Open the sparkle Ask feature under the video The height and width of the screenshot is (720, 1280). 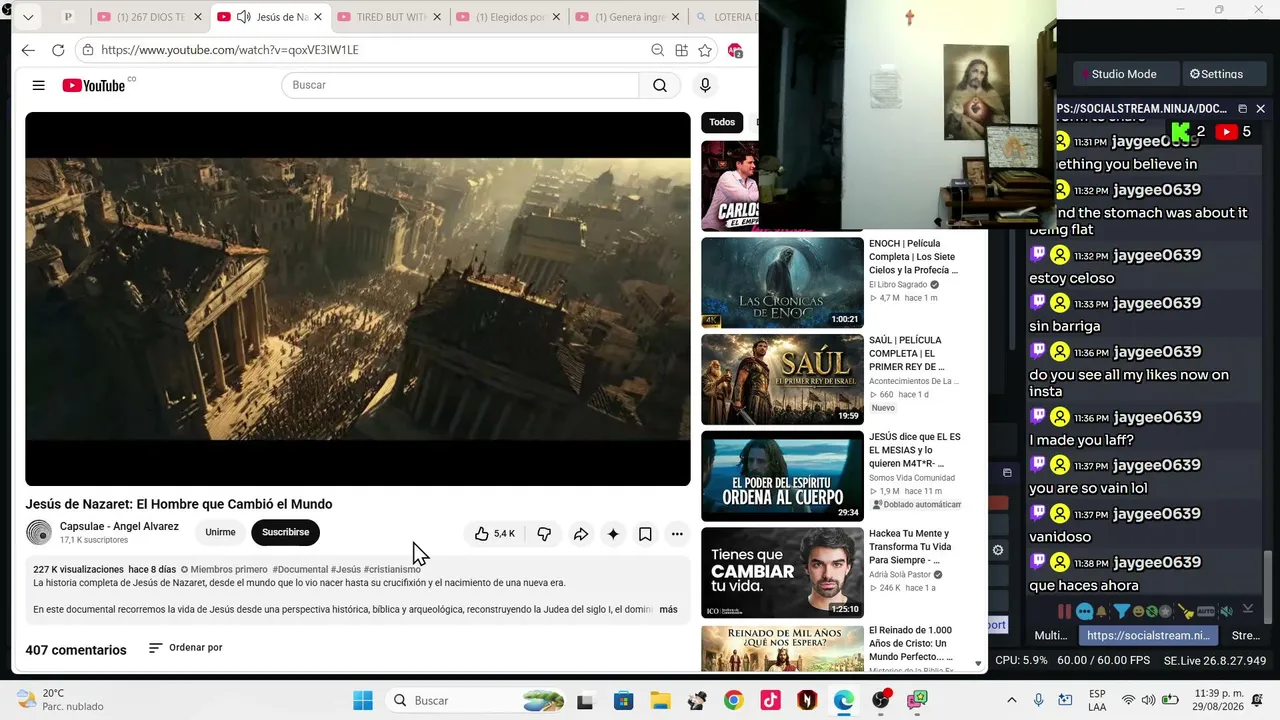coord(613,534)
